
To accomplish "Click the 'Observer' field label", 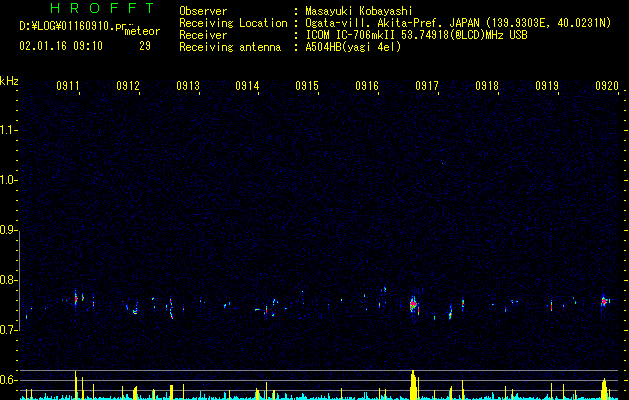I will point(203,11).
